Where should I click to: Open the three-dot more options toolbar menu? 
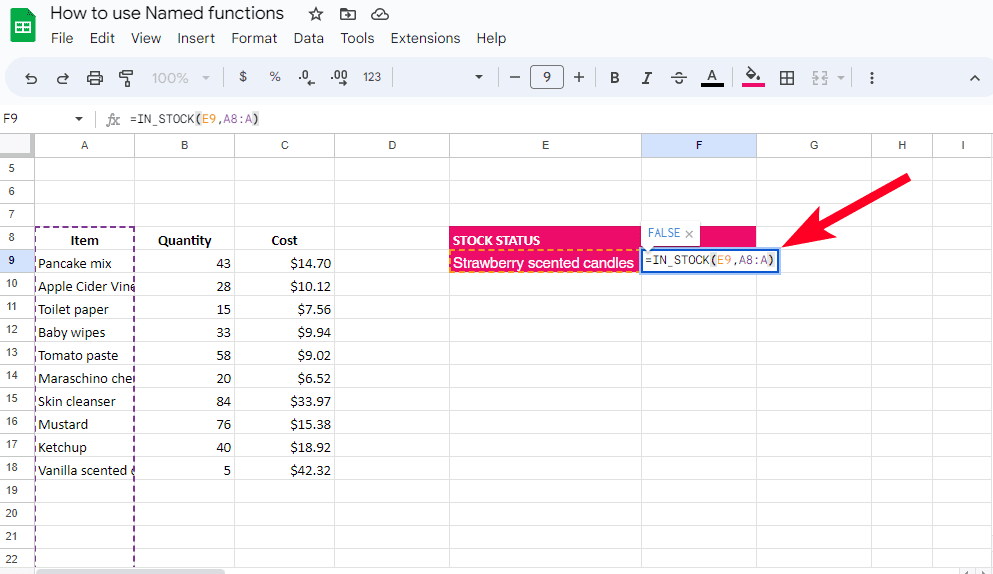872,78
